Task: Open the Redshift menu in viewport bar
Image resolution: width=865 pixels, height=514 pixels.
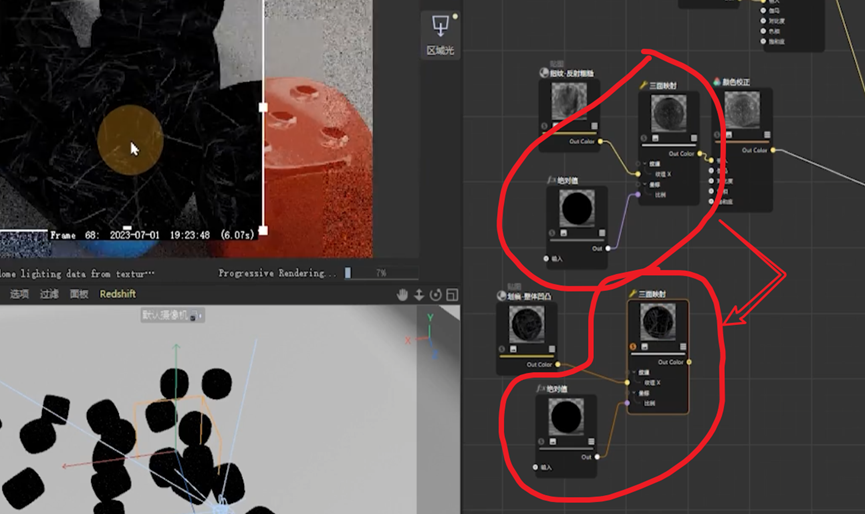Action: (x=117, y=294)
